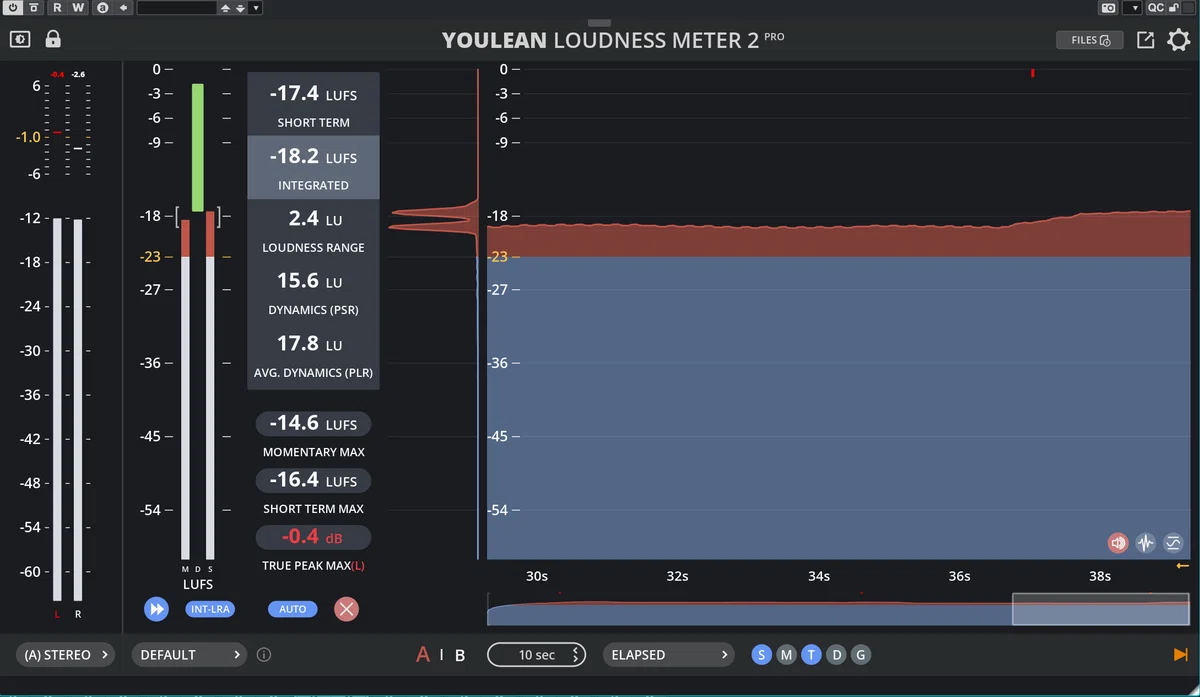1200x697 pixels.
Task: Click the True Peak Max -0.4 dB box
Action: coord(313,537)
